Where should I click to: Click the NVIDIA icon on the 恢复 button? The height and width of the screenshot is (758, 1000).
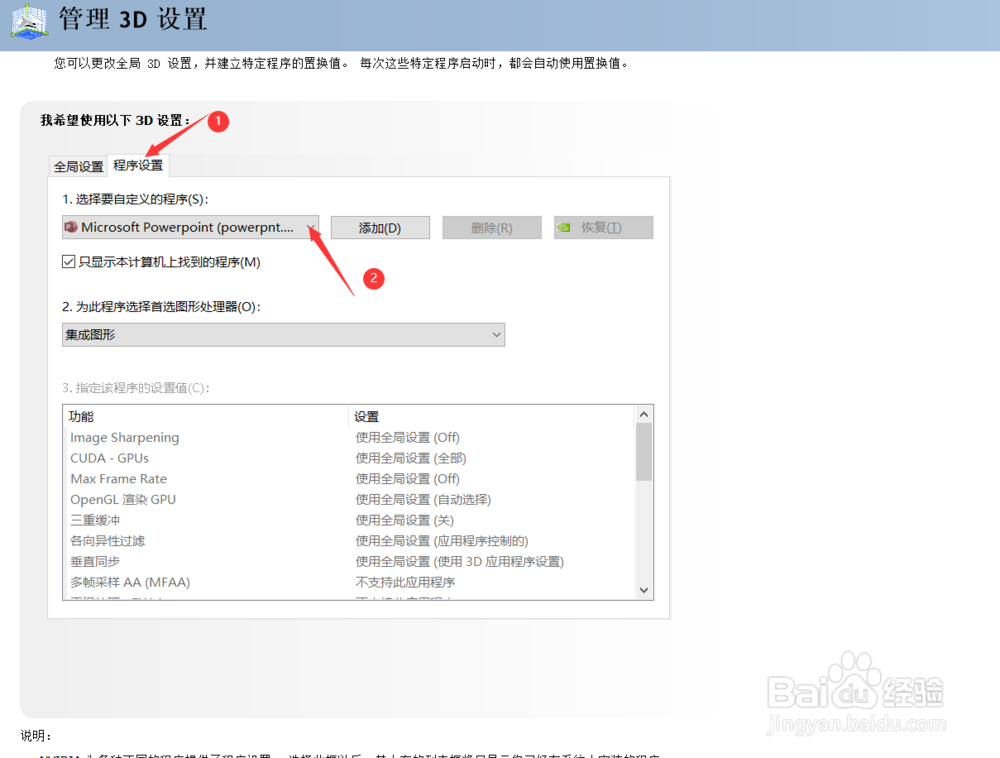tap(567, 227)
